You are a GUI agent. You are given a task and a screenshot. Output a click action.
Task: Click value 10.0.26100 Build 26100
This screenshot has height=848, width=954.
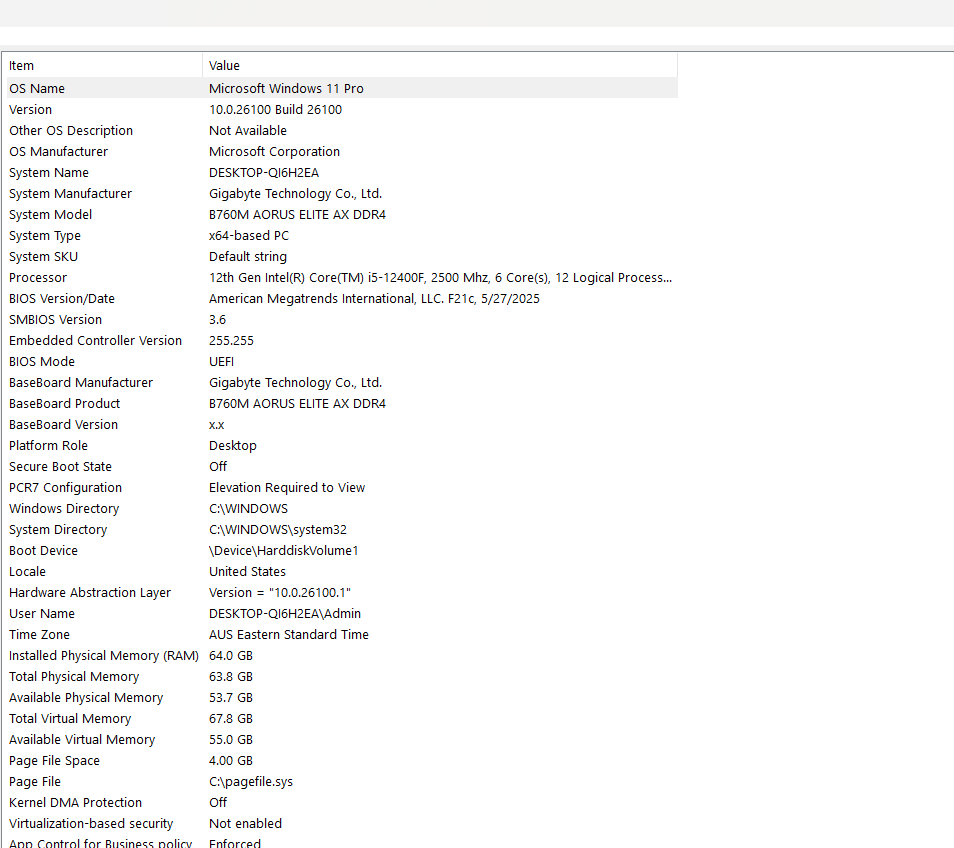[x=275, y=109]
